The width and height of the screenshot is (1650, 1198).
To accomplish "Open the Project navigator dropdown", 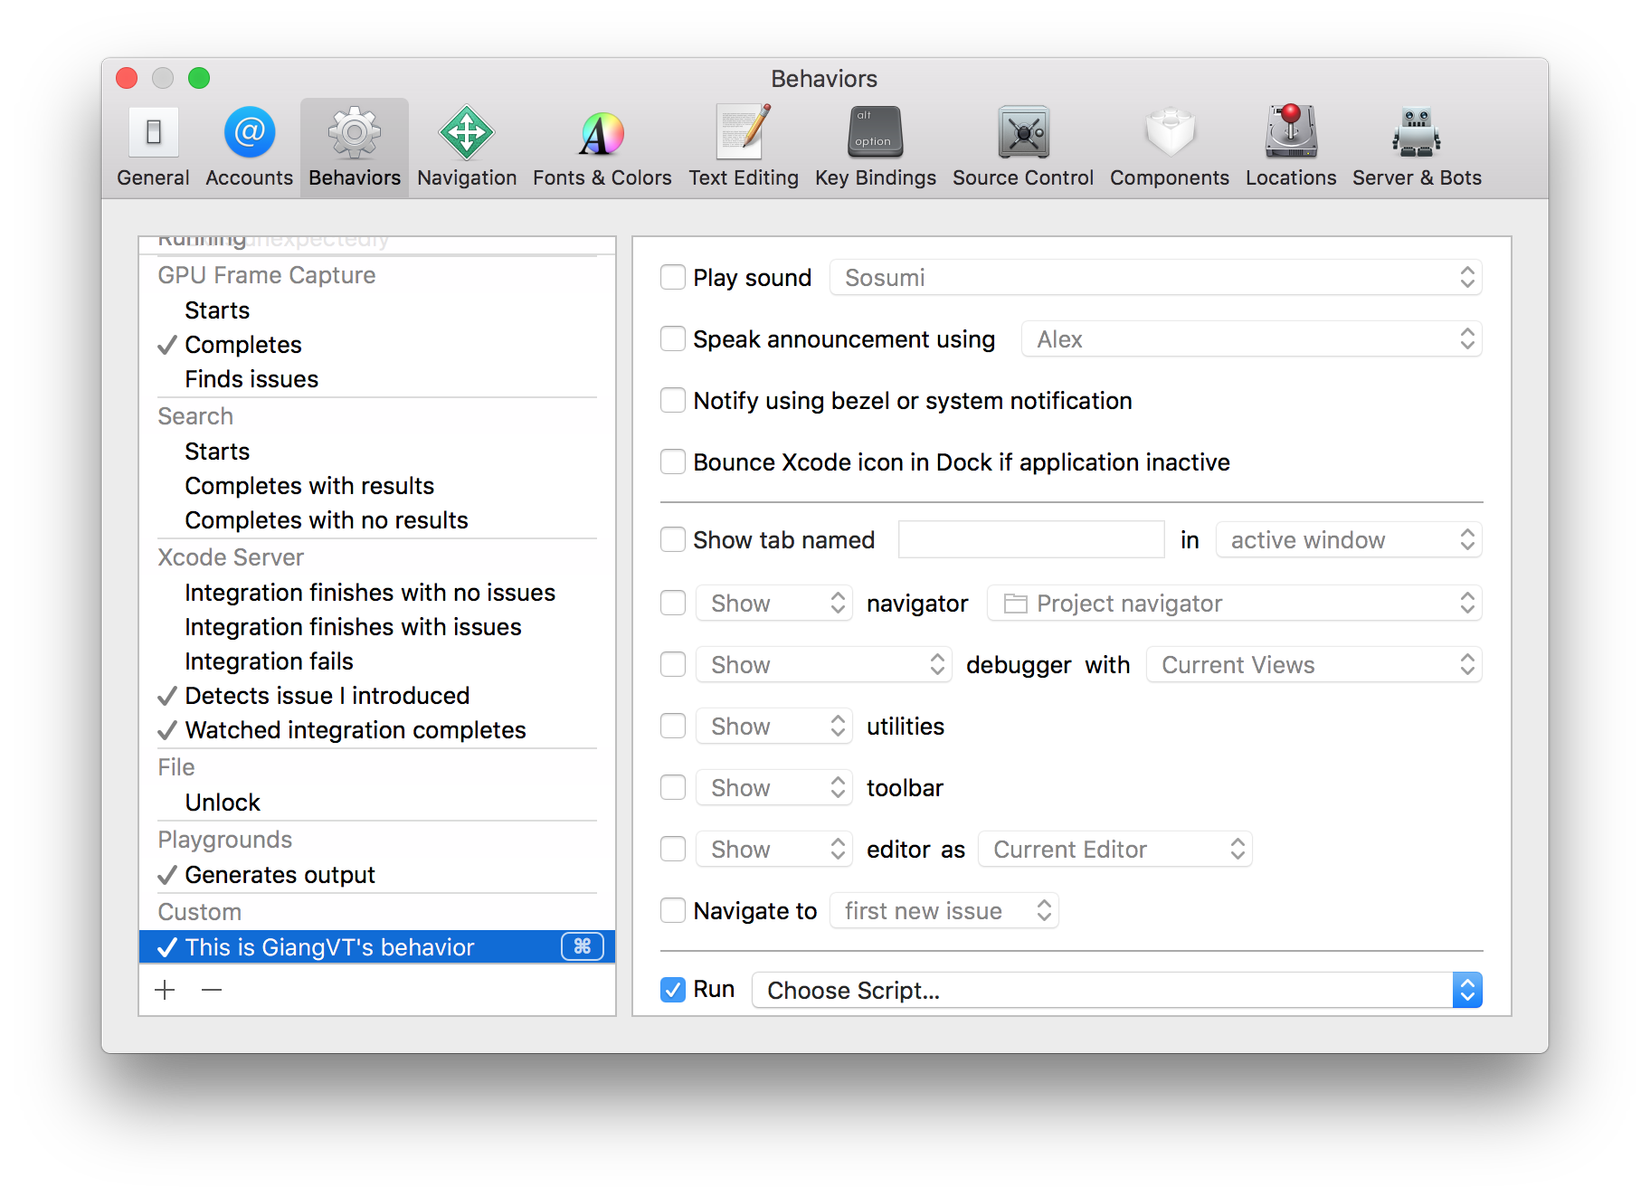I will [1234, 603].
